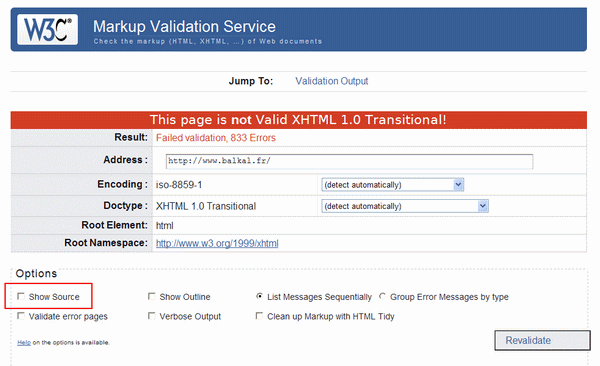Click the 'Options' section heading

click(x=36, y=274)
